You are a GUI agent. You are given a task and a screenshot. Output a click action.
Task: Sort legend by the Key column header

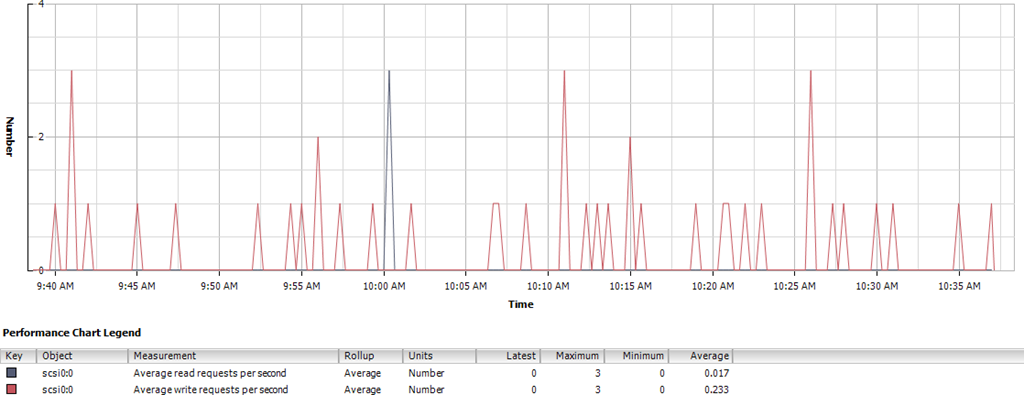coord(19,356)
